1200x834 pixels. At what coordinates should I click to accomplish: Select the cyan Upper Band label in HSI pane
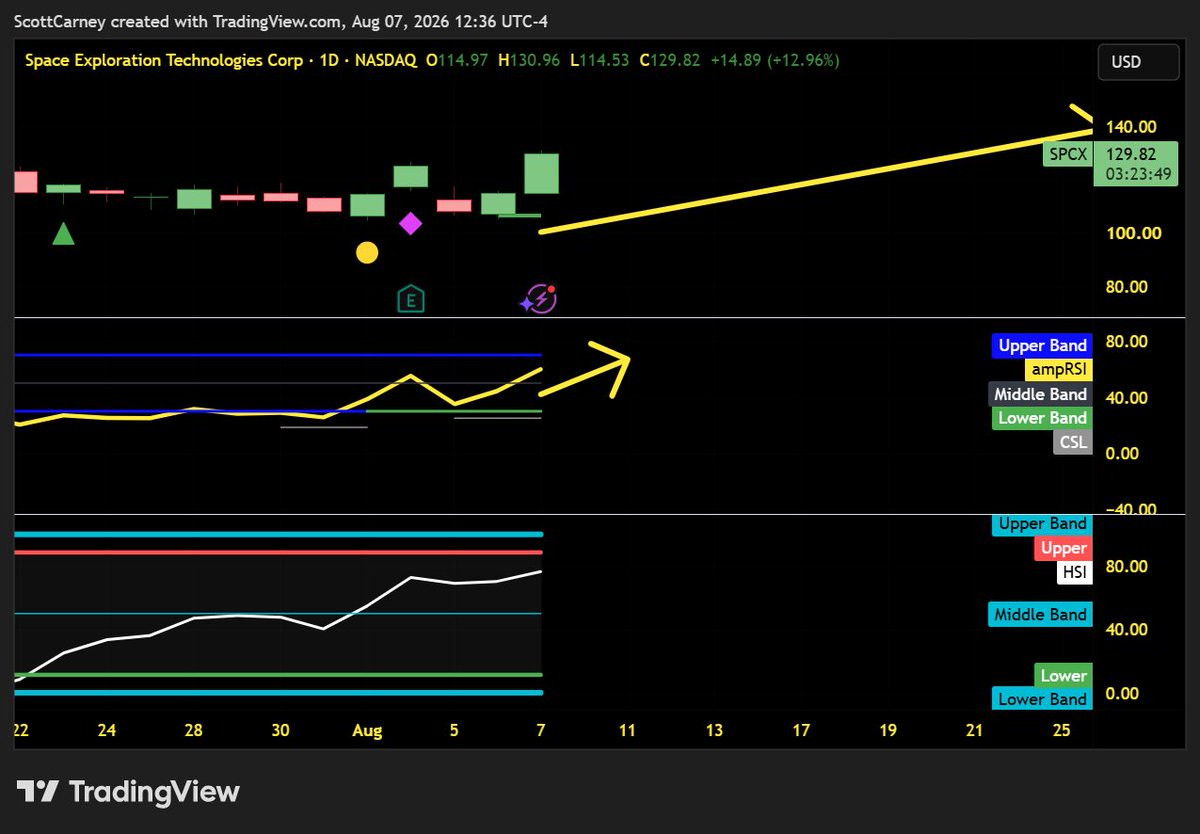click(1042, 524)
